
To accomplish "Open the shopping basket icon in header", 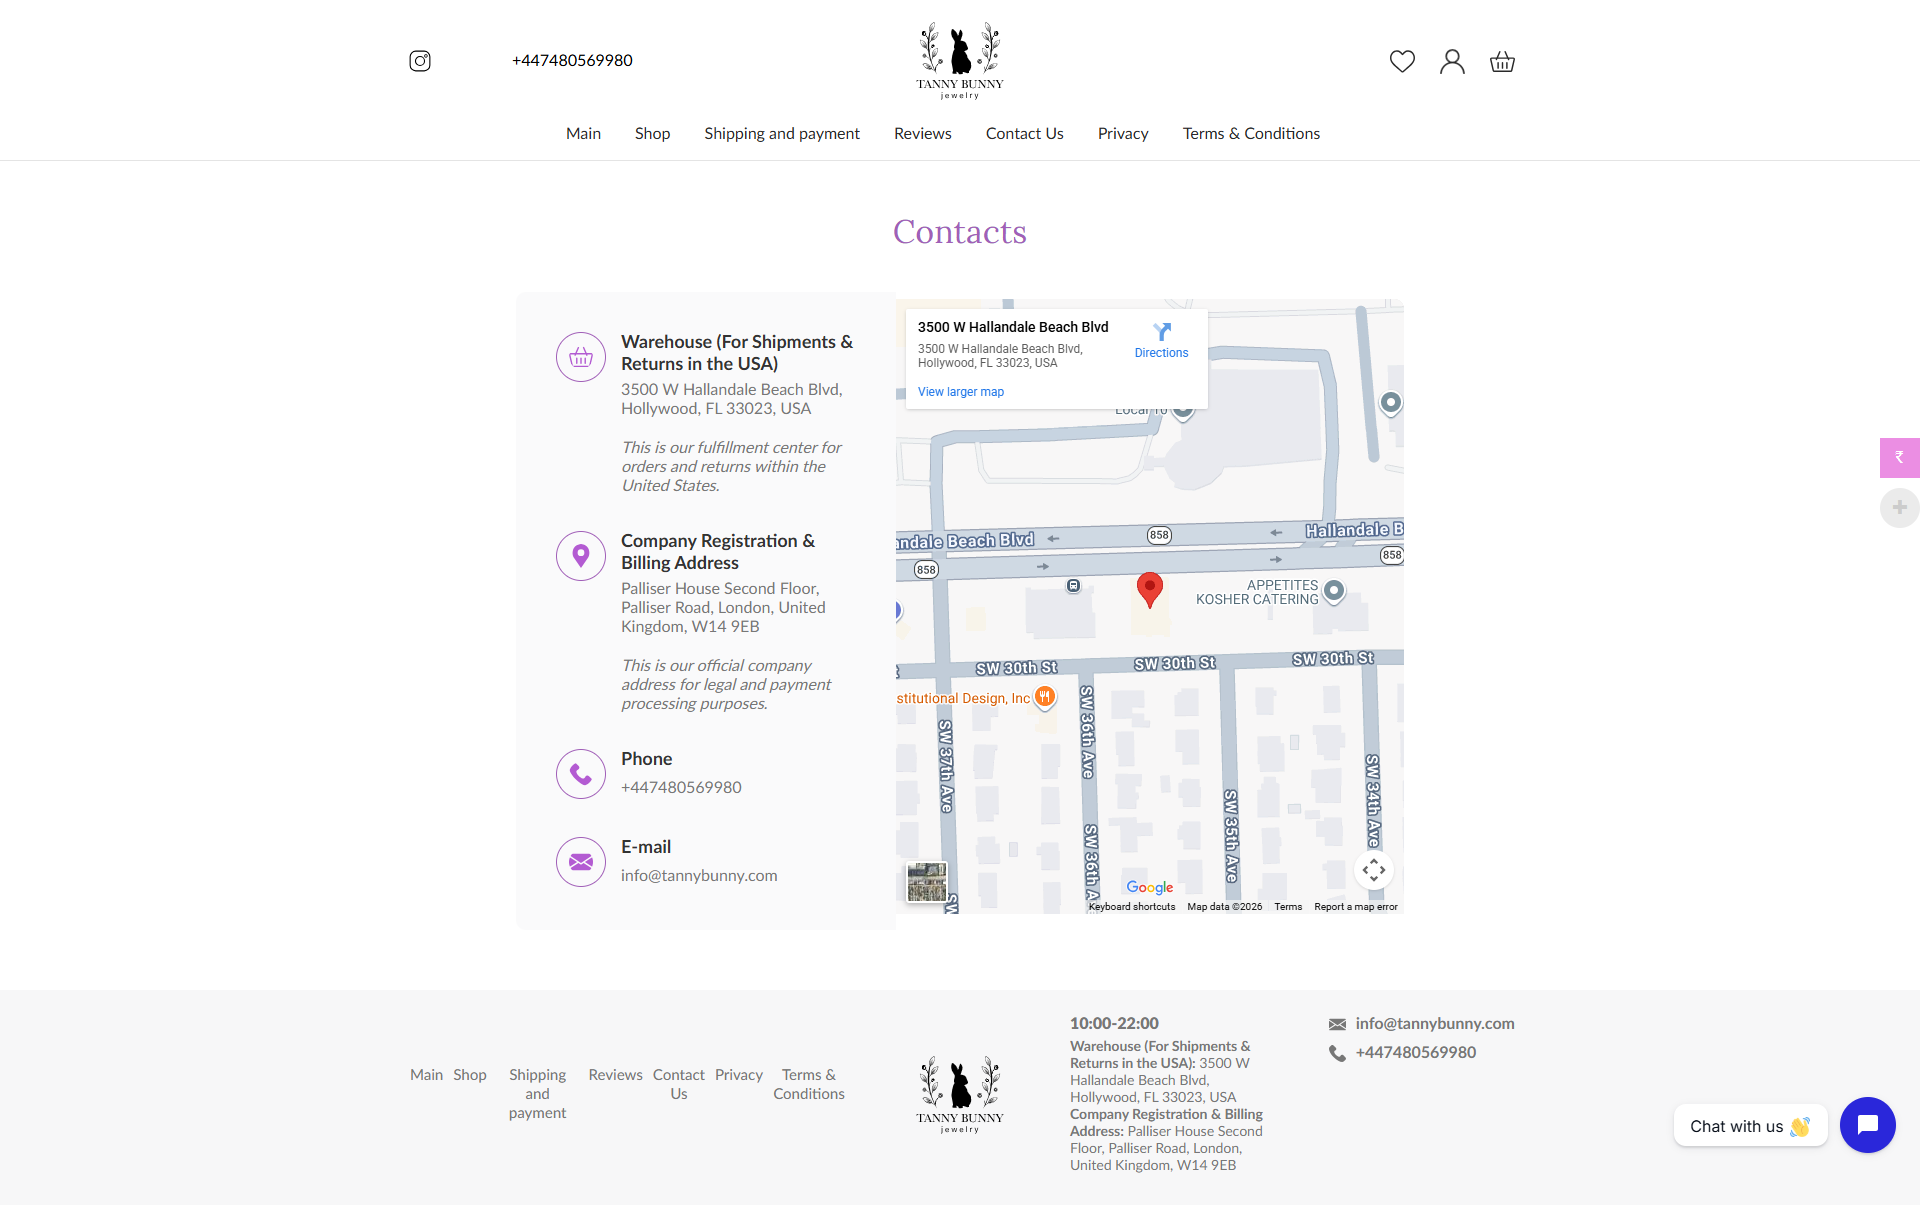I will [1502, 62].
